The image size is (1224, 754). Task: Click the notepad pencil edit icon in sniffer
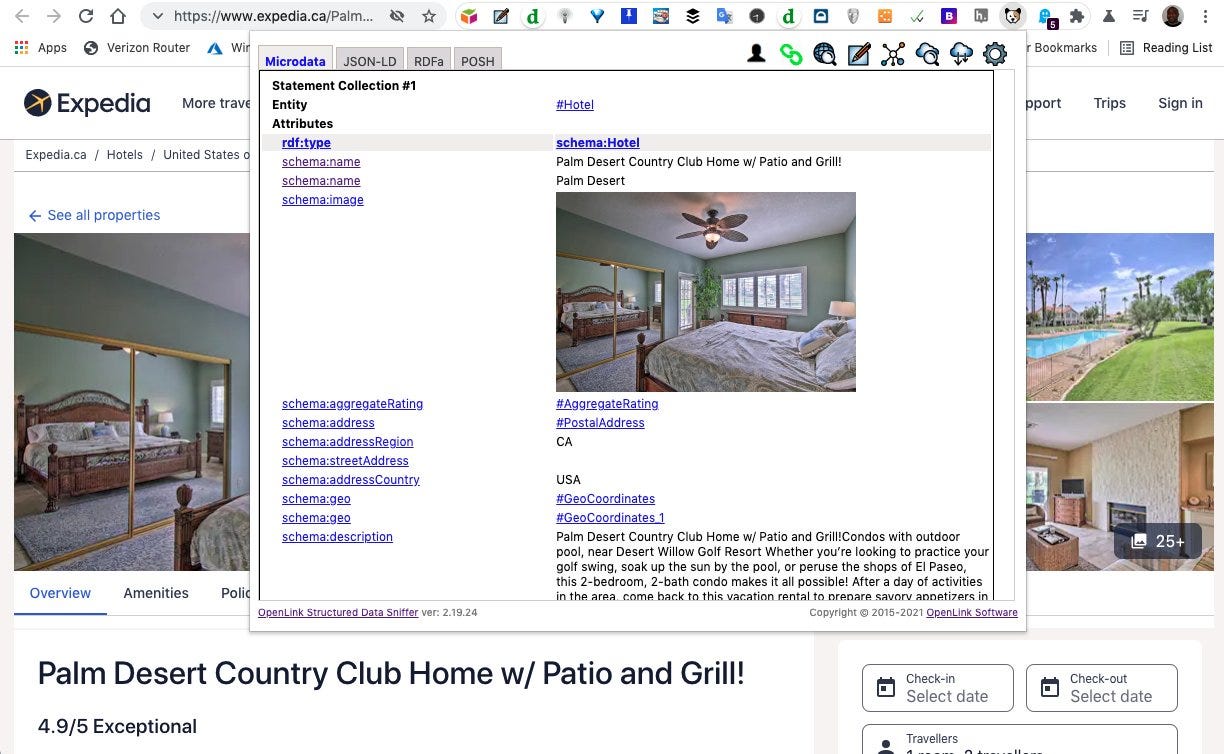coord(859,54)
